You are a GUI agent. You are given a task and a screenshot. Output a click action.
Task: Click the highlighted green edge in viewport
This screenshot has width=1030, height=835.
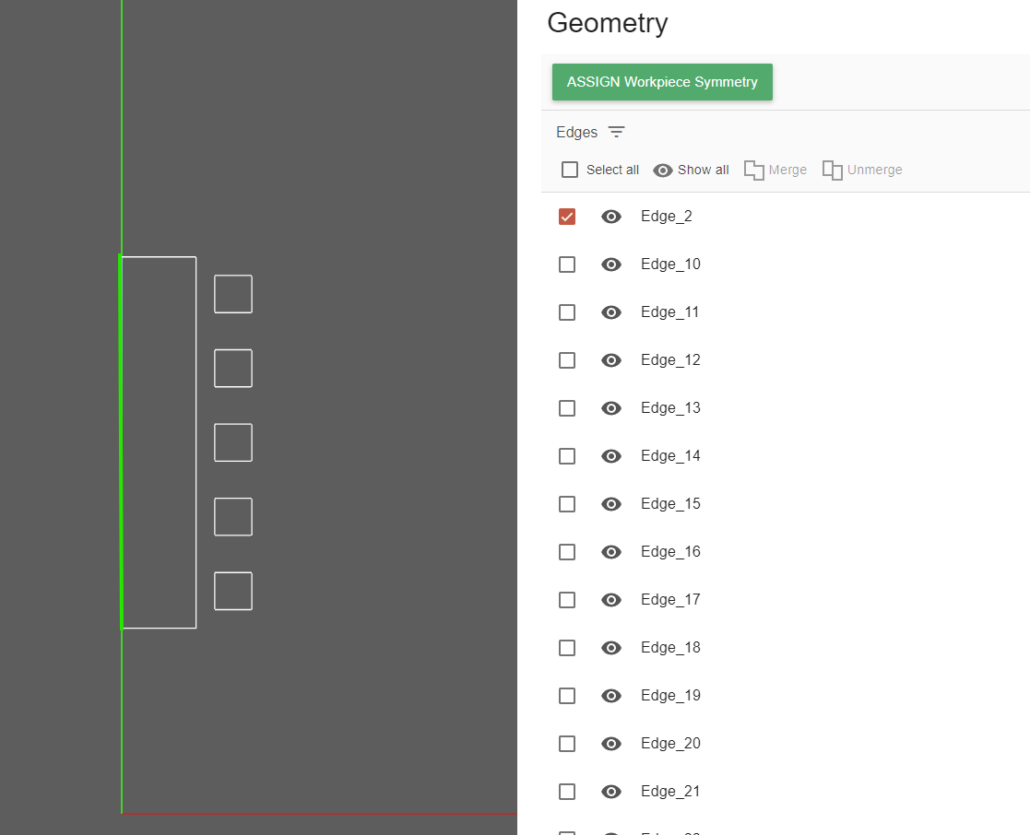pyautogui.click(x=121, y=442)
